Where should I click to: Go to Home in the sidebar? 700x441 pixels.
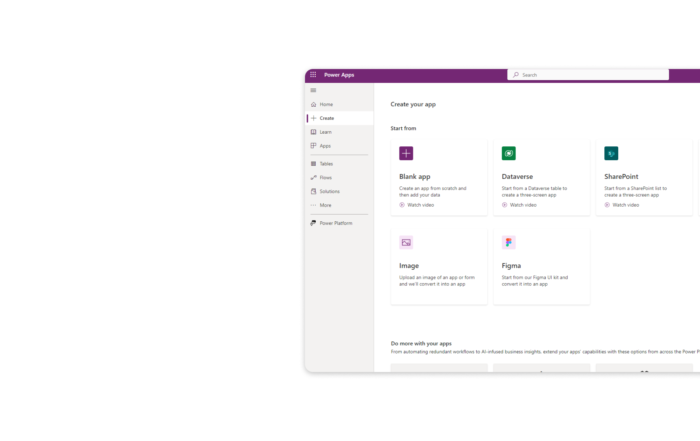(340, 104)
